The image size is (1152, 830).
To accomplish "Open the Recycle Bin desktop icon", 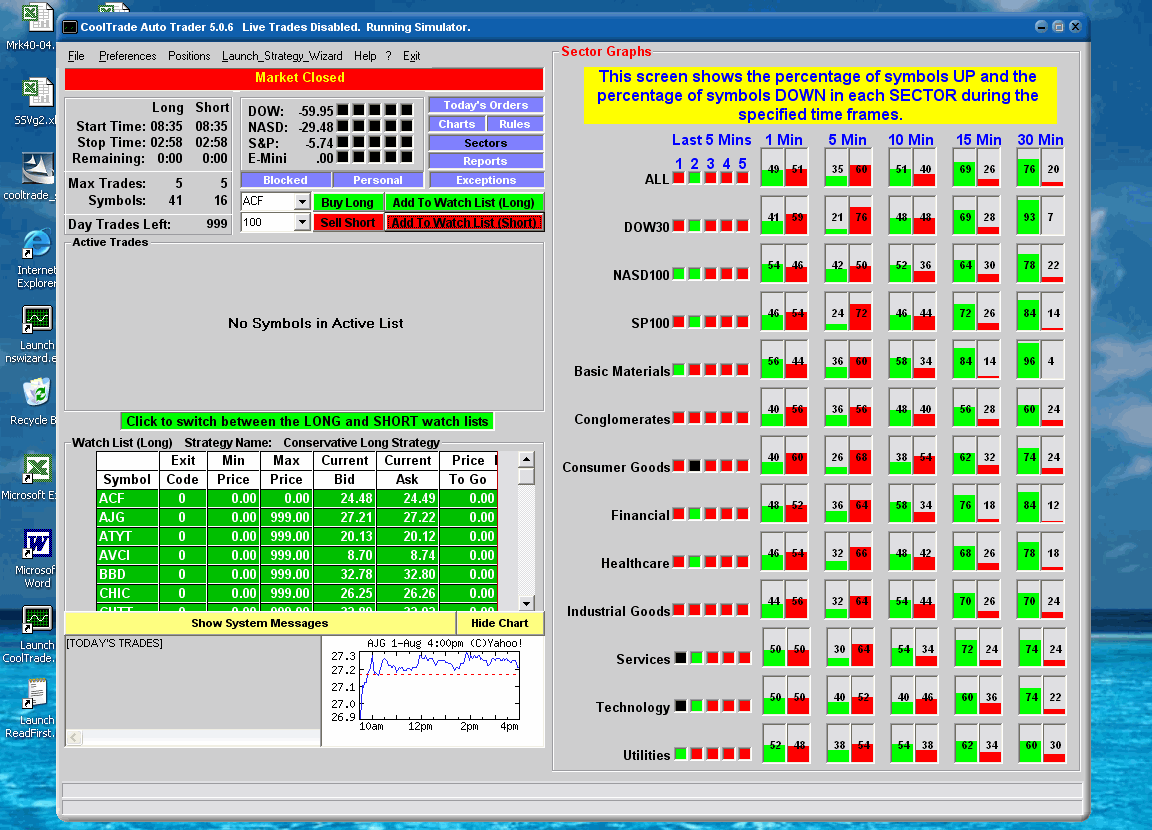I will pos(36,394).
